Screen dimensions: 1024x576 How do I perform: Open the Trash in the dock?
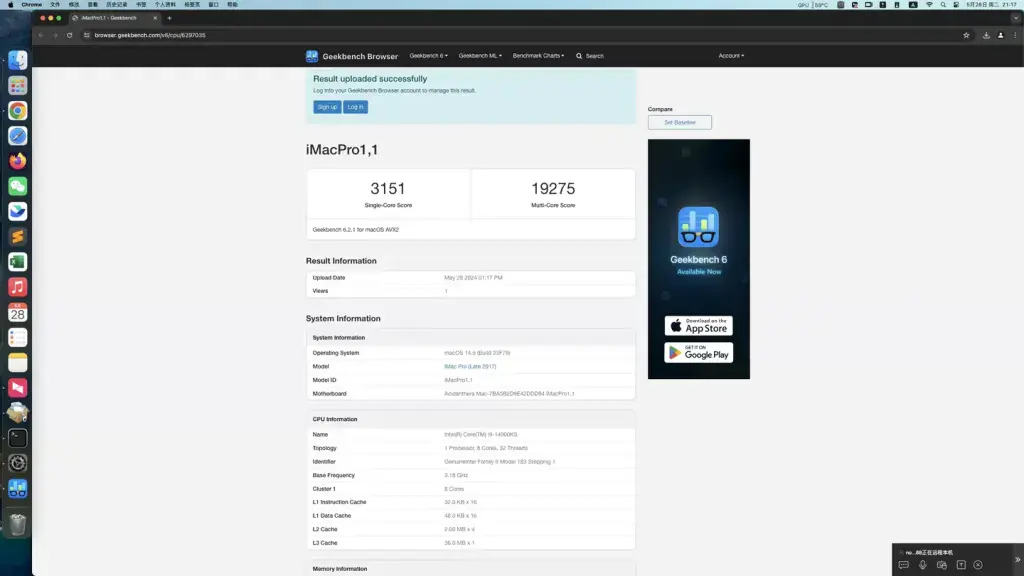click(18, 524)
